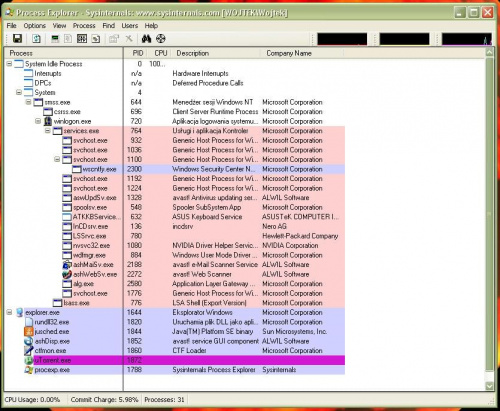Click the winlogon.exe process icon
The width and height of the screenshot is (500, 411).
coord(48,121)
